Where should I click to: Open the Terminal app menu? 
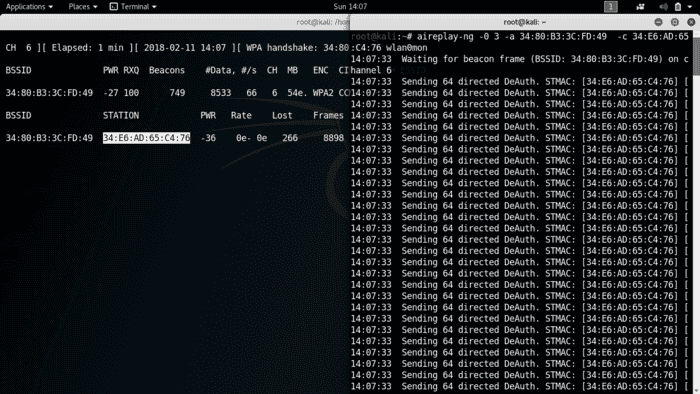click(x=133, y=7)
